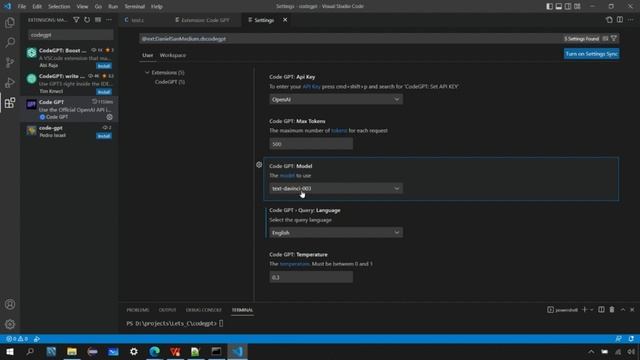Image resolution: width=640 pixels, height=360 pixels.
Task: Close the terminal panel
Action: (x=632, y=310)
